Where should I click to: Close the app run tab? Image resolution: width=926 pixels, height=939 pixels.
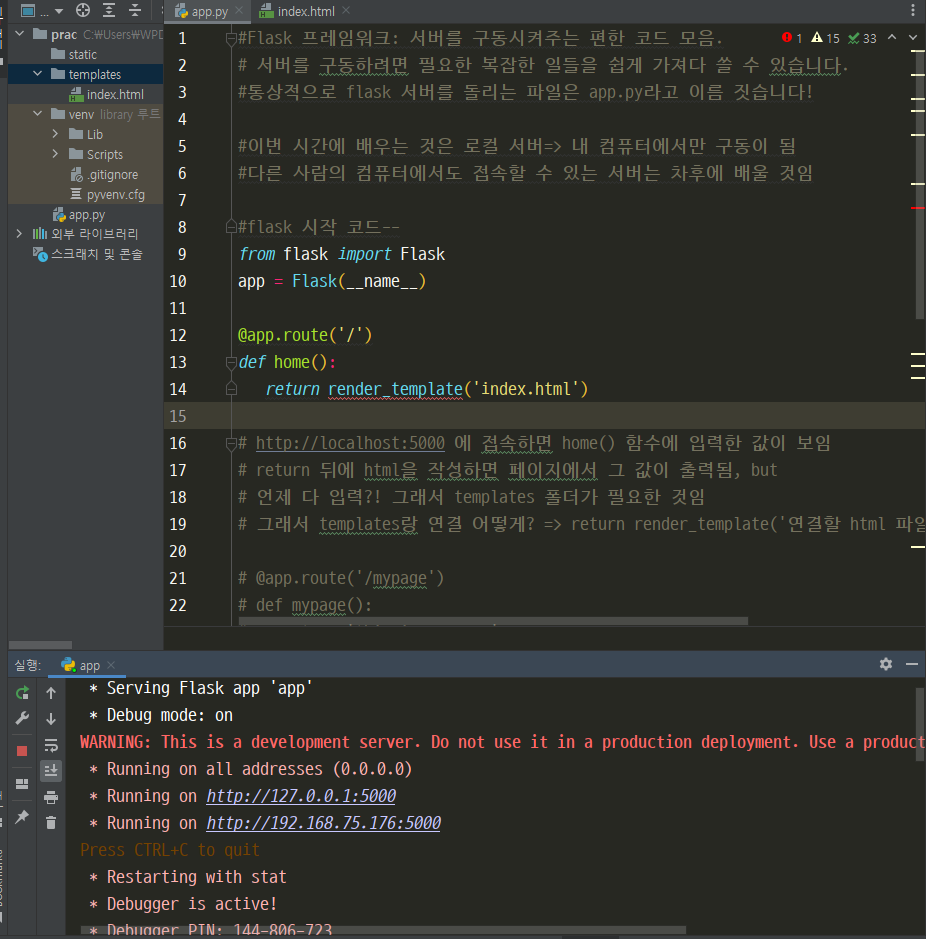point(111,665)
